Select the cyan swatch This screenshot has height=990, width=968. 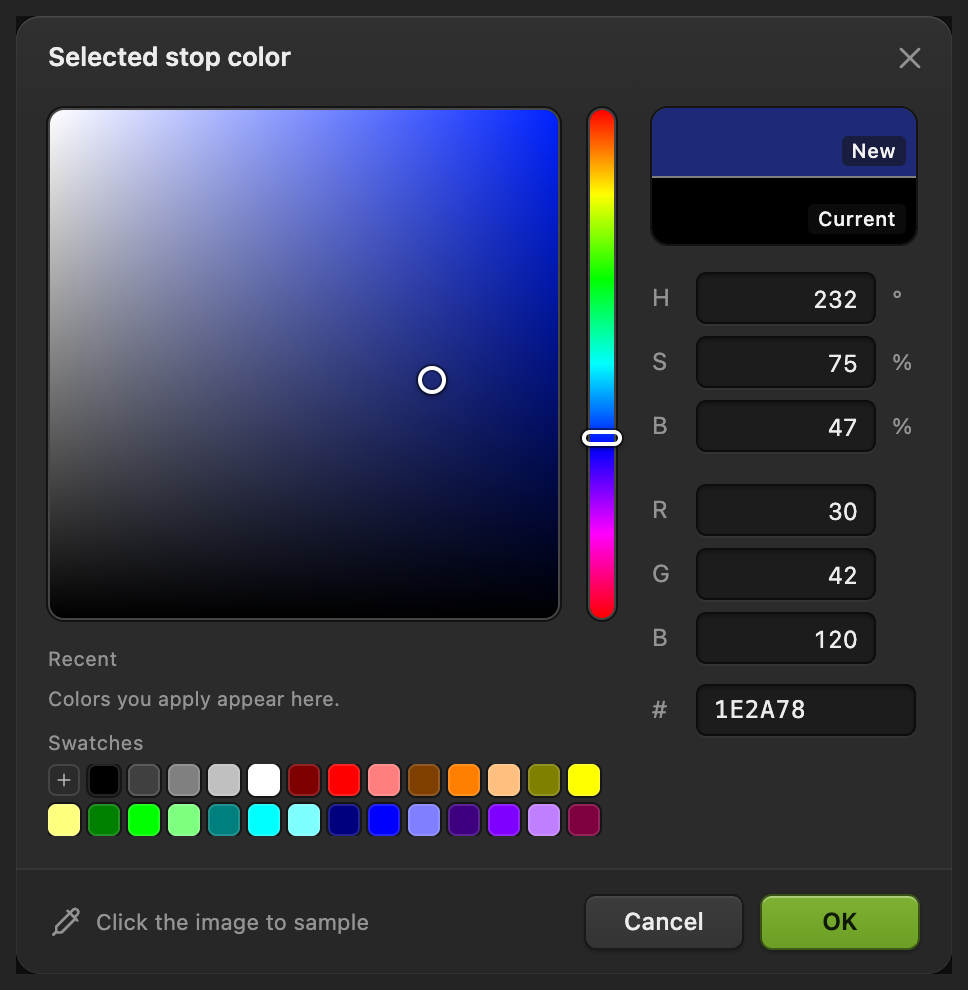pyautogui.click(x=264, y=820)
